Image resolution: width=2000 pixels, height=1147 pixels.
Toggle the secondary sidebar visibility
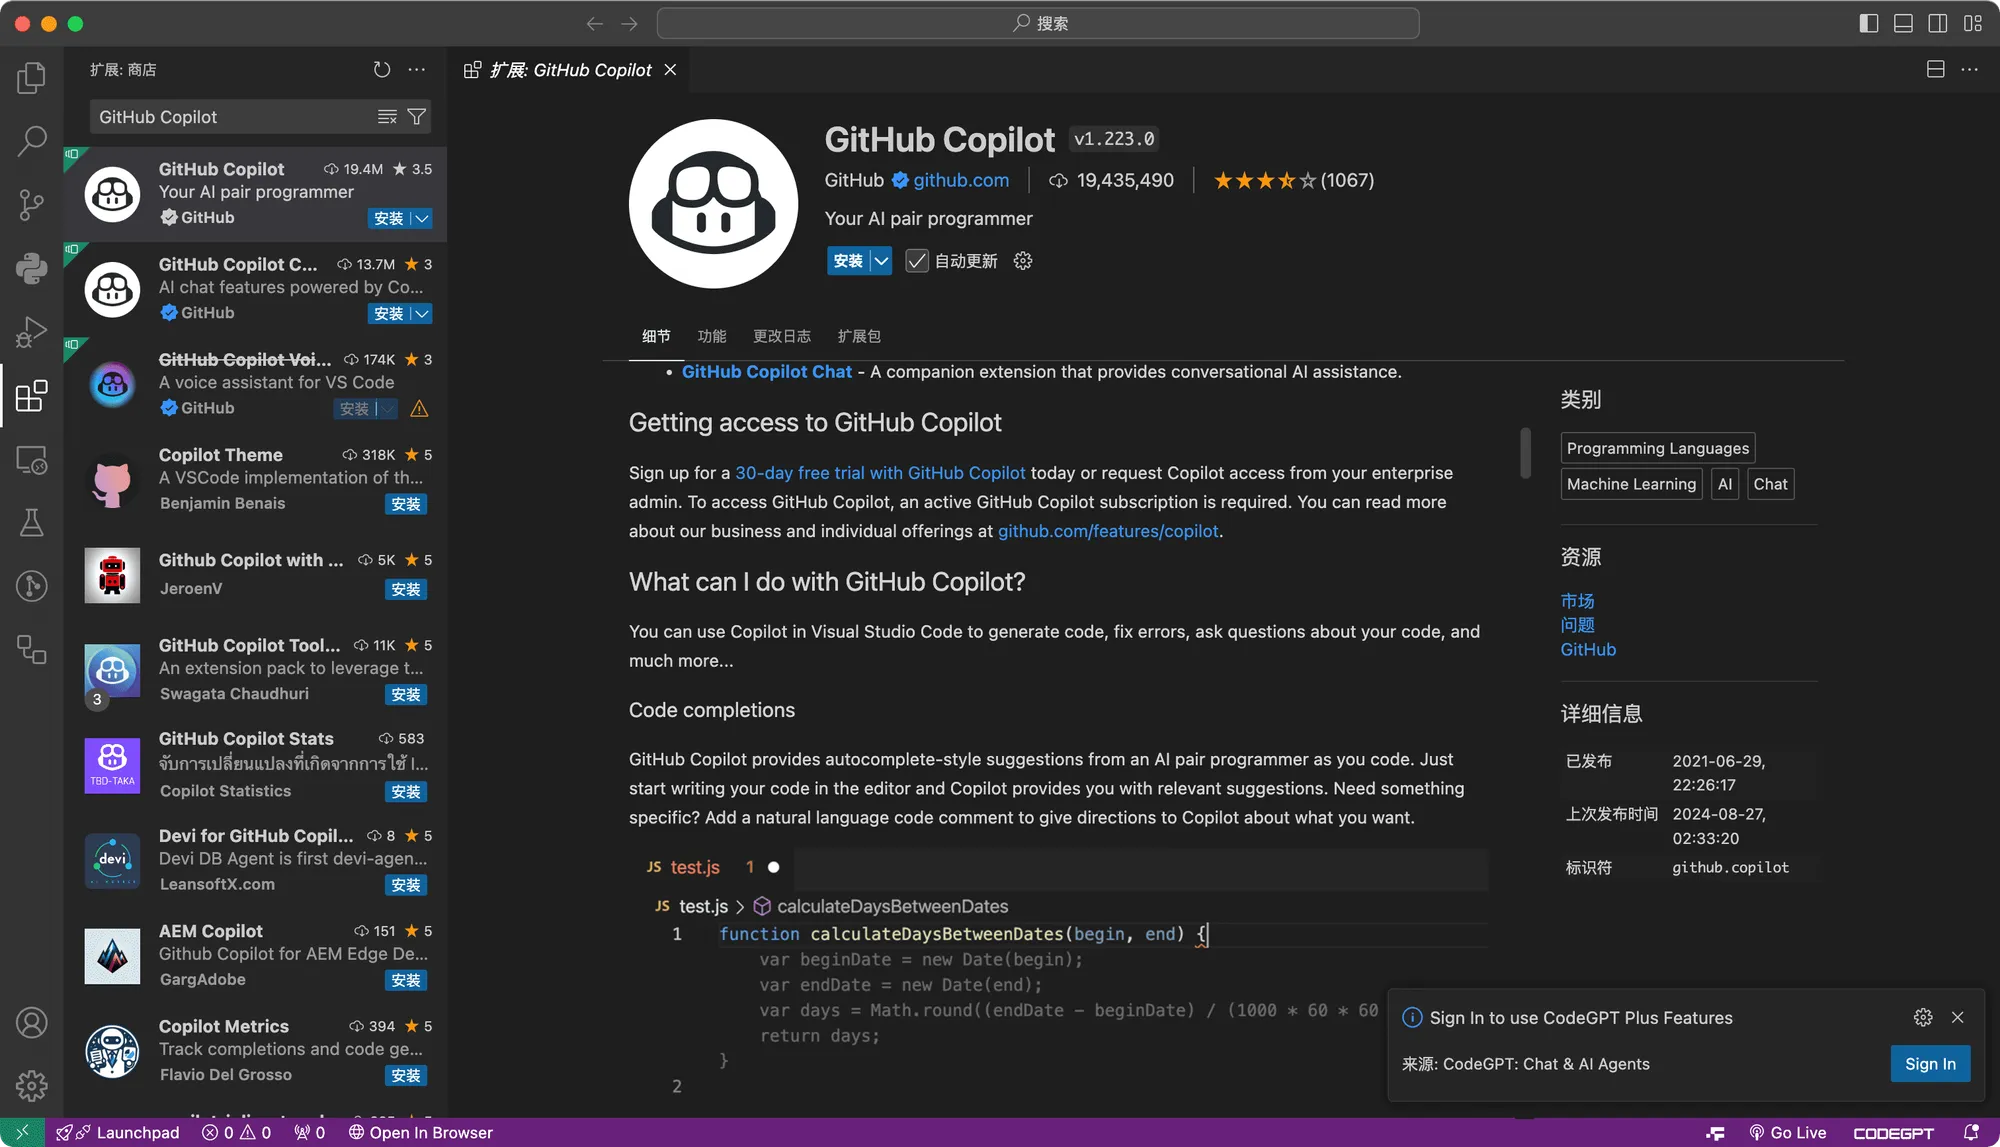coord(1938,23)
